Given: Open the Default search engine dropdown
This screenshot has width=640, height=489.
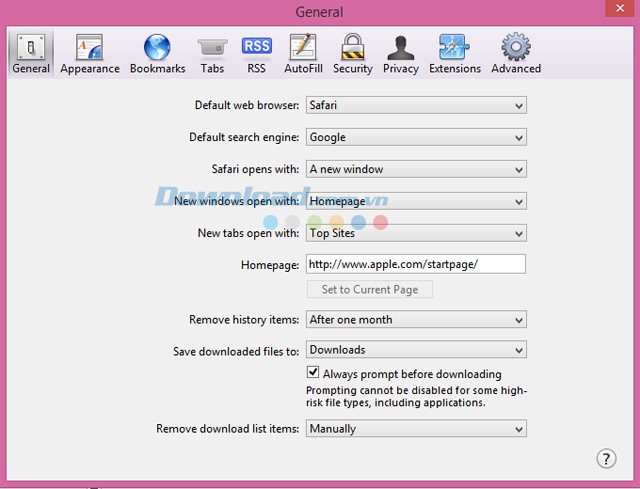Looking at the screenshot, I should tap(415, 137).
